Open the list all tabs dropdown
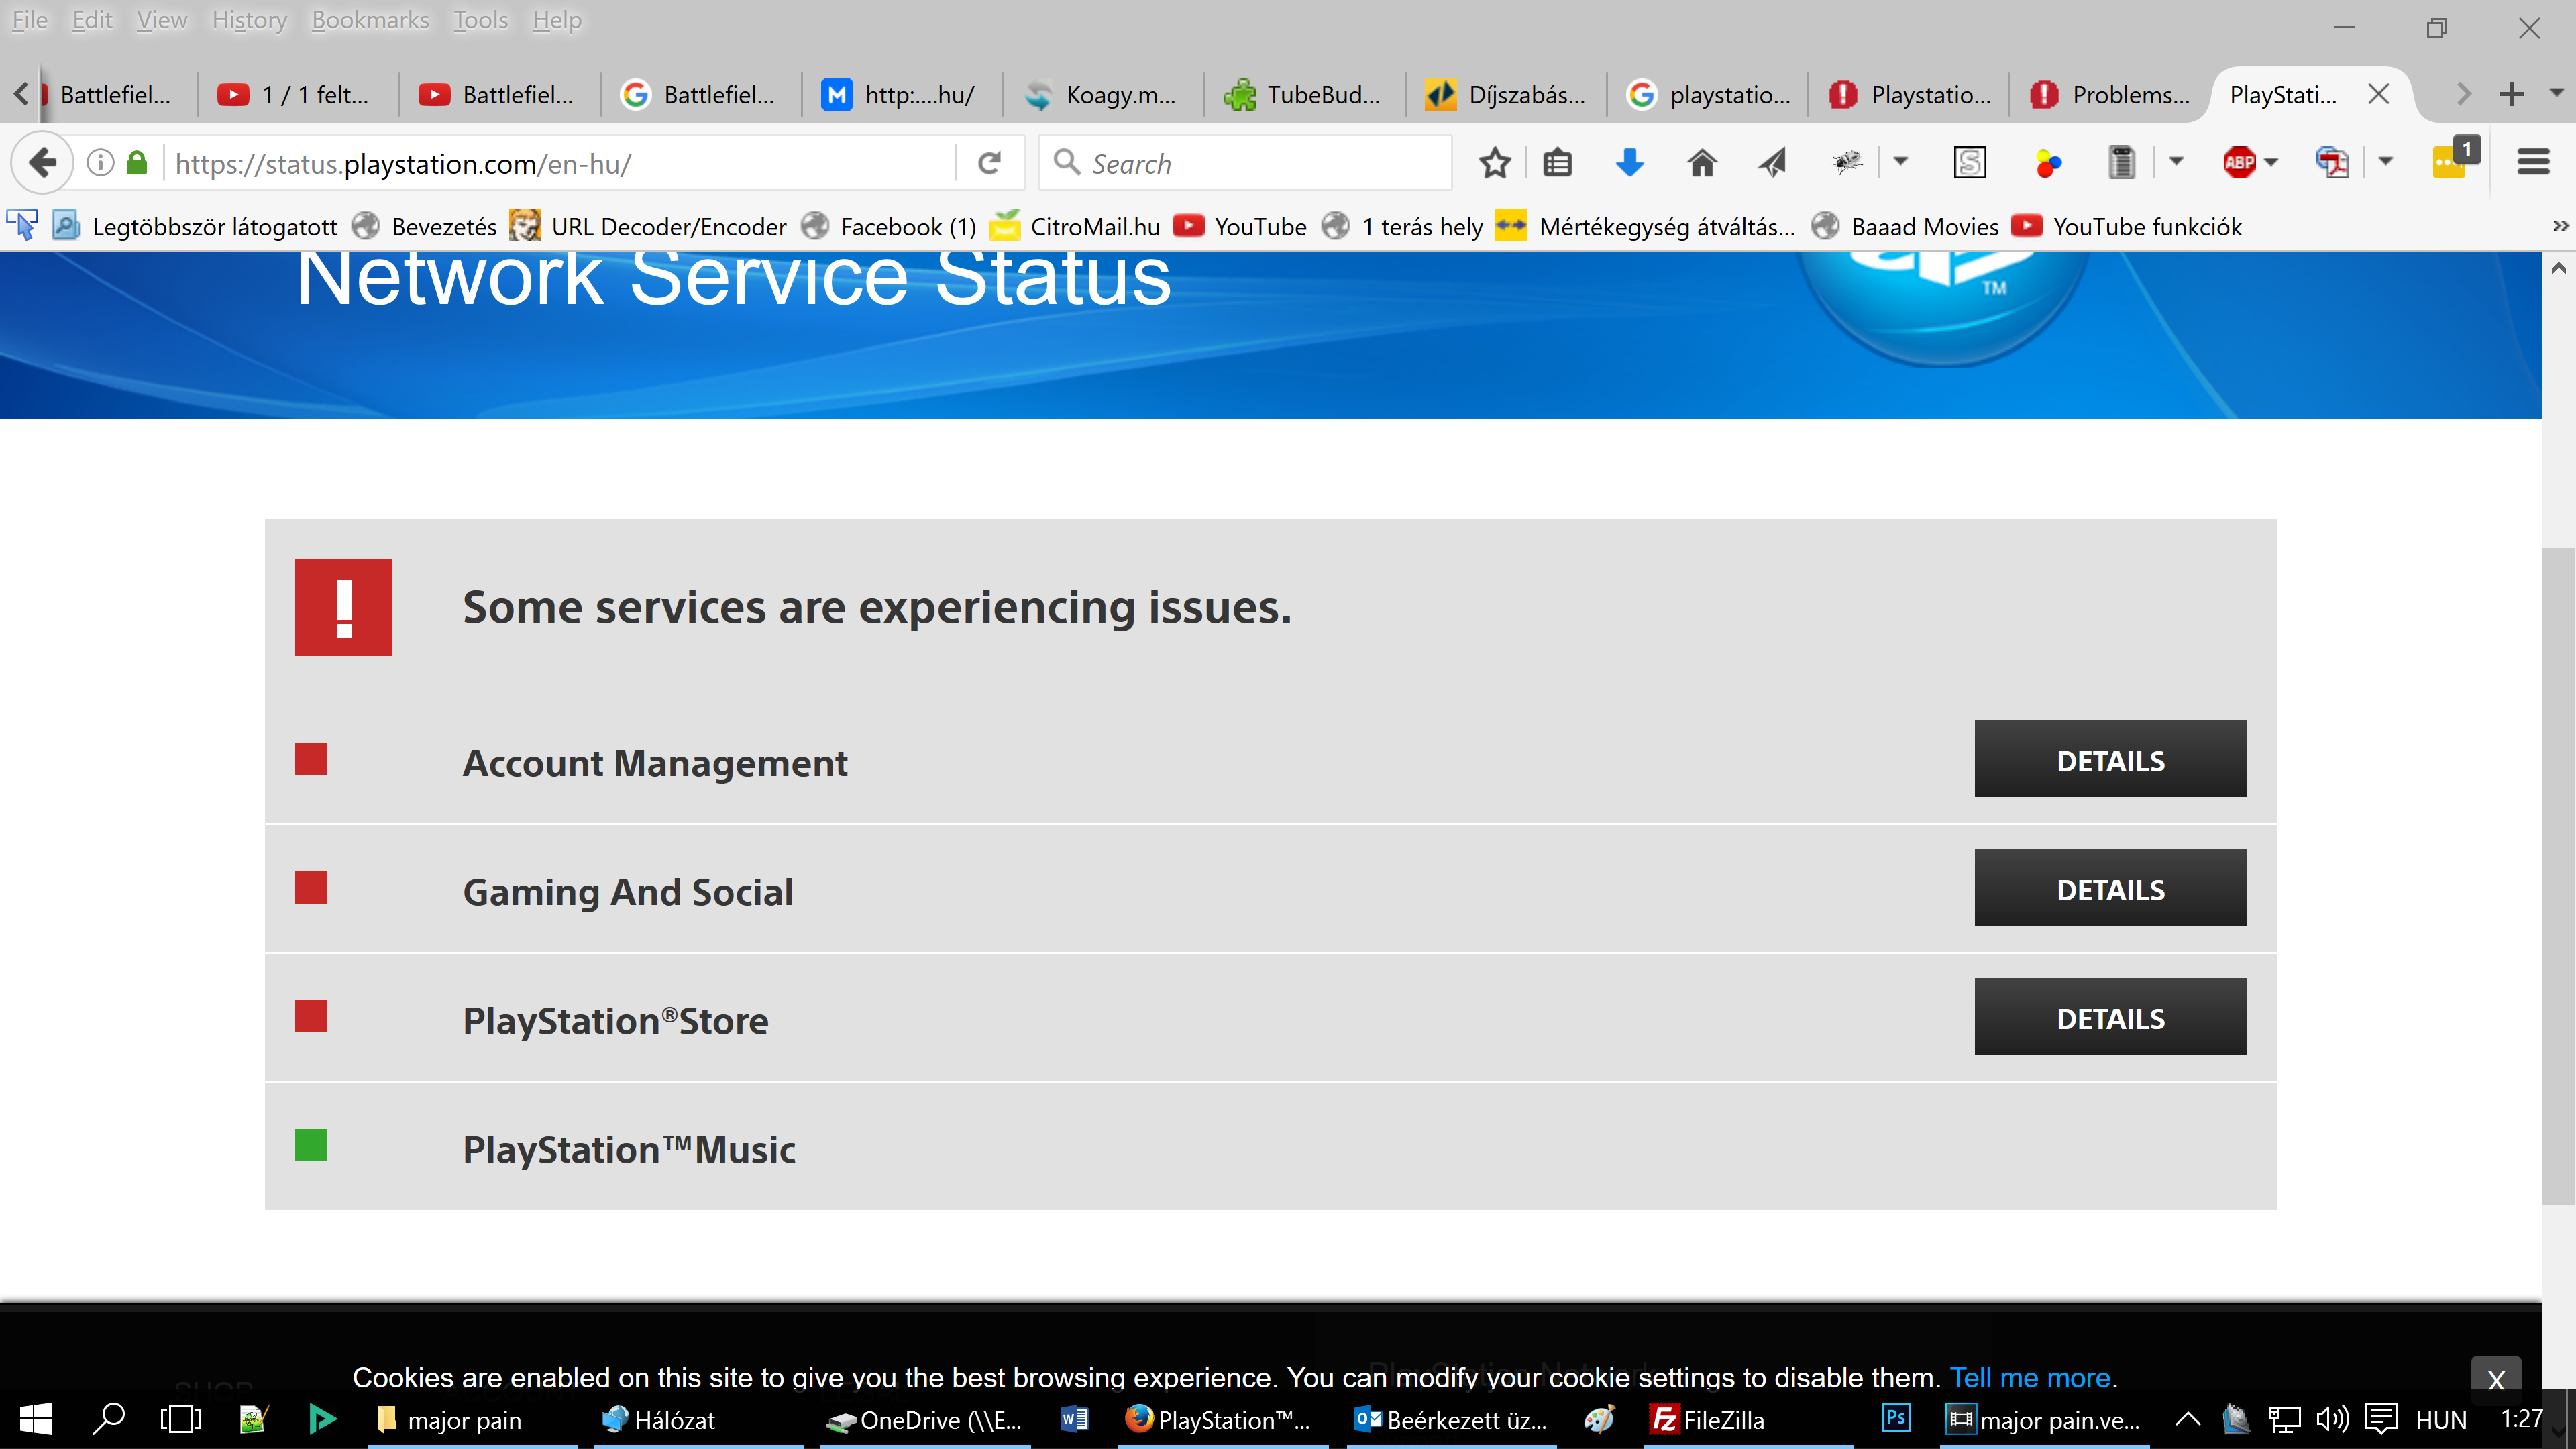This screenshot has width=2576, height=1449. [2556, 93]
